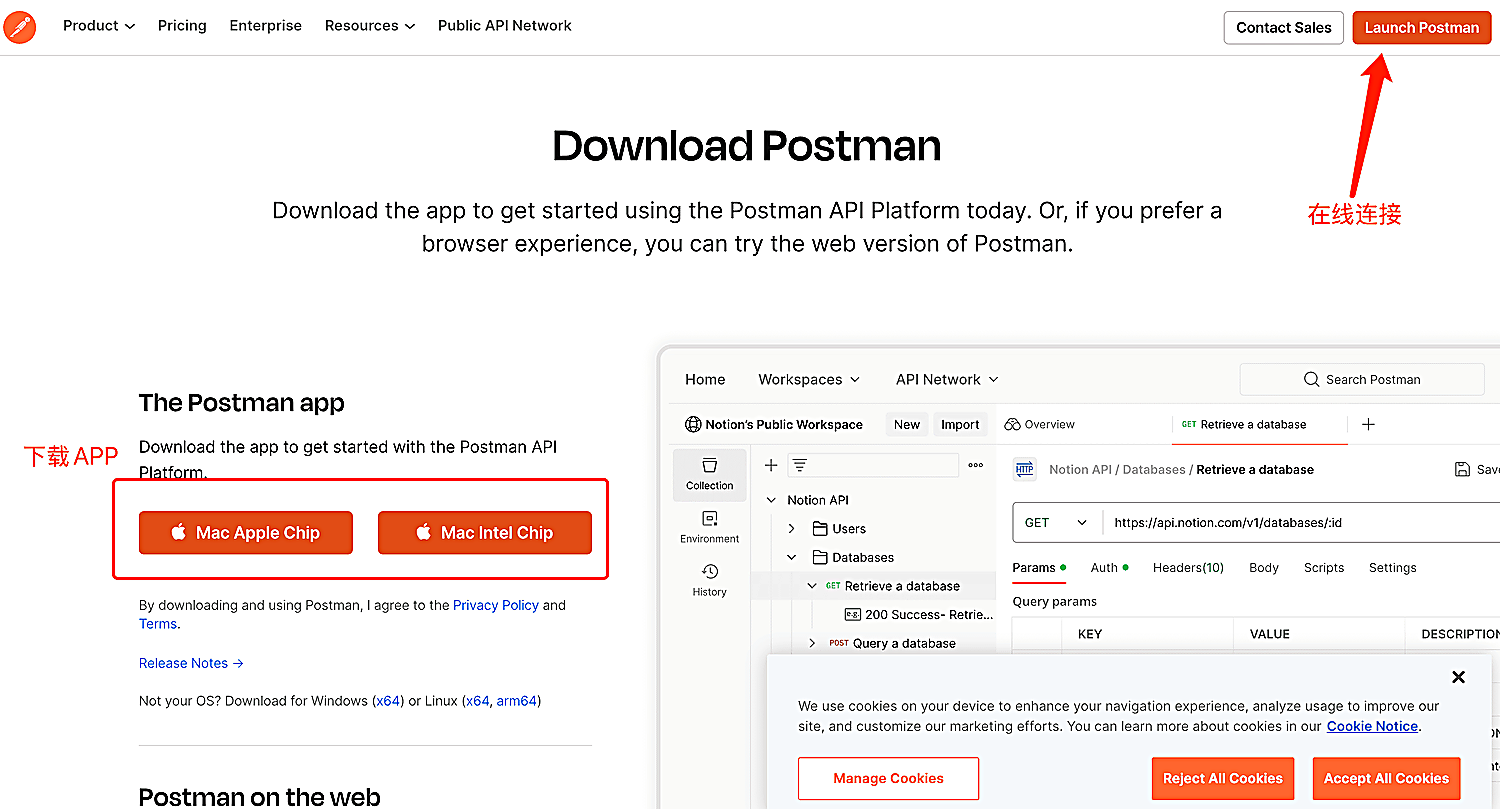Open the Privacy Policy link

pos(496,605)
